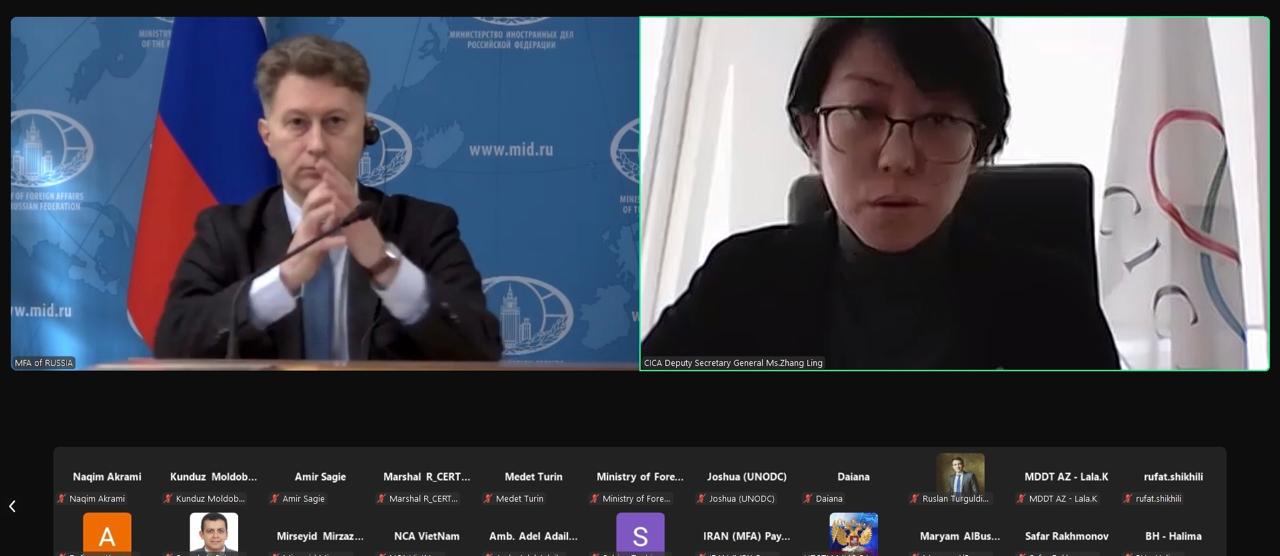The width and height of the screenshot is (1280, 556).
Task: Click muted mic icon beside Daiana
Action: click(x=809, y=499)
